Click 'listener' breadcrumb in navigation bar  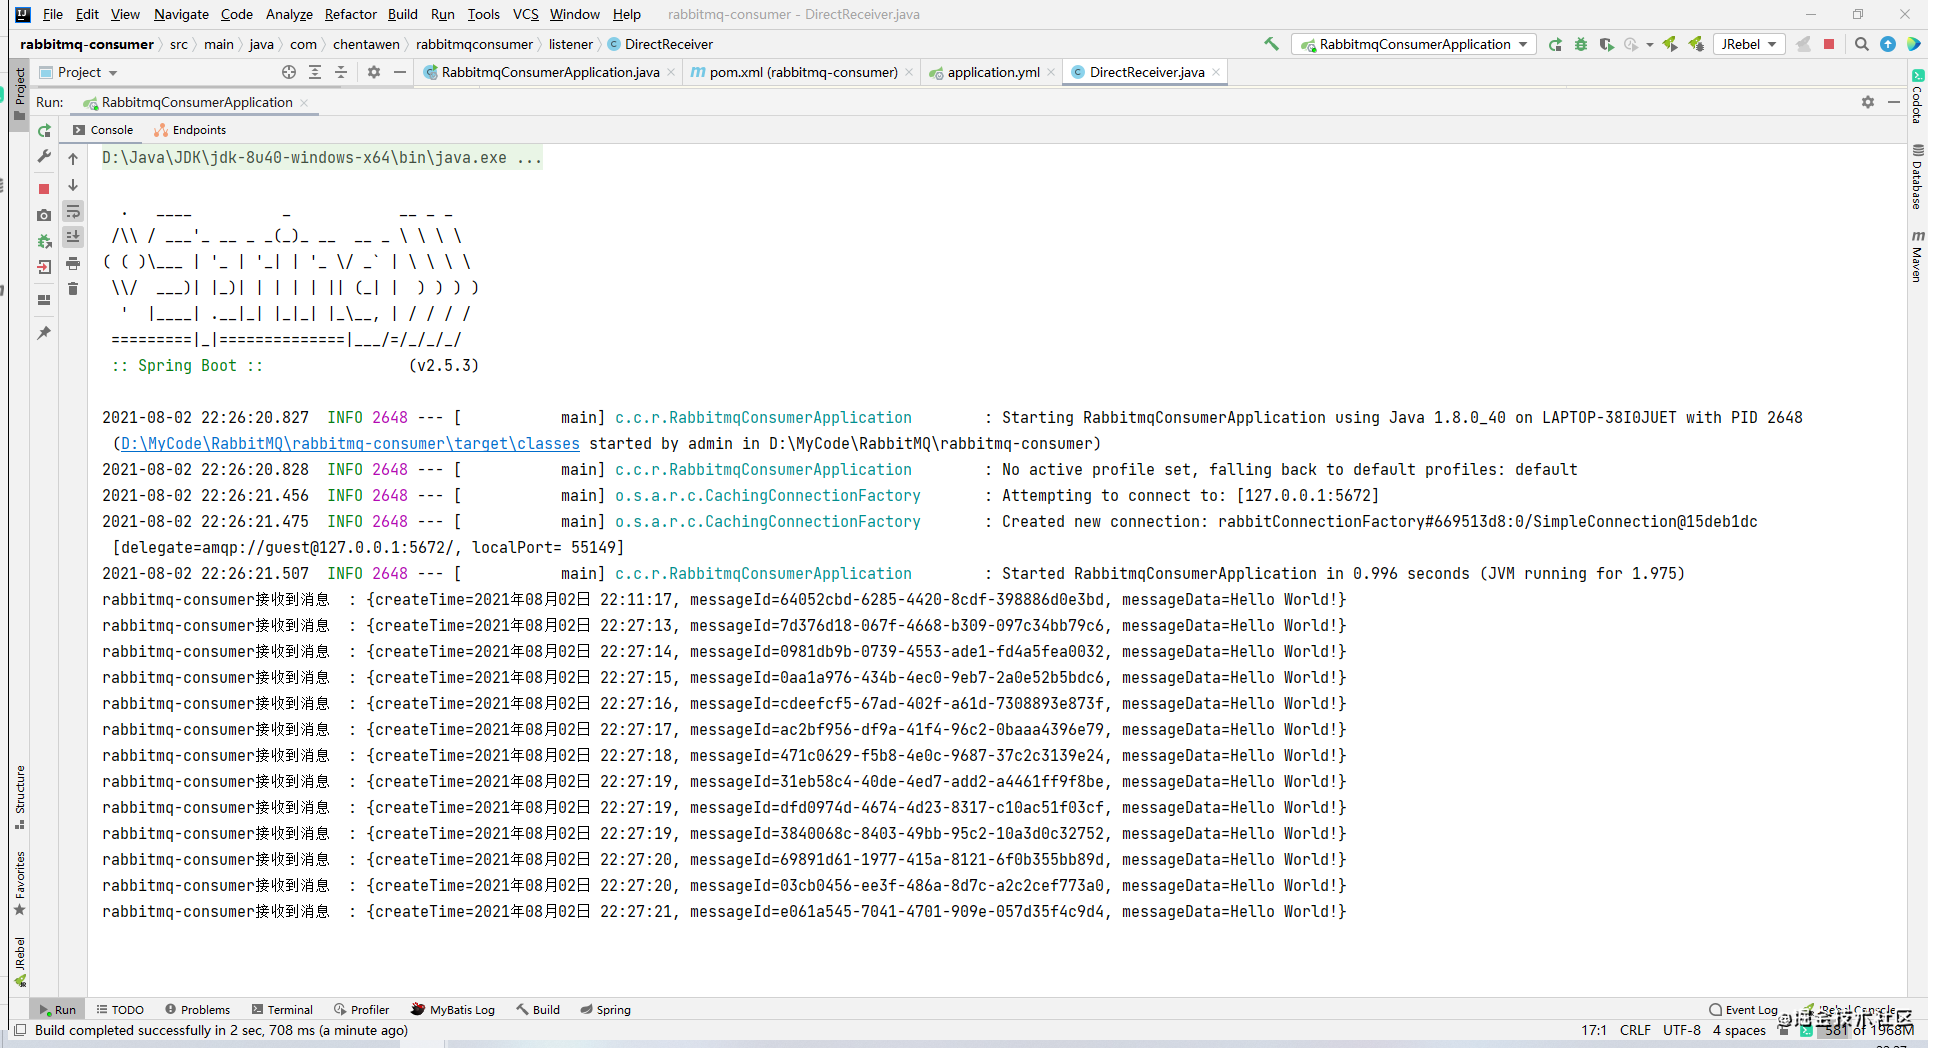[x=570, y=44]
